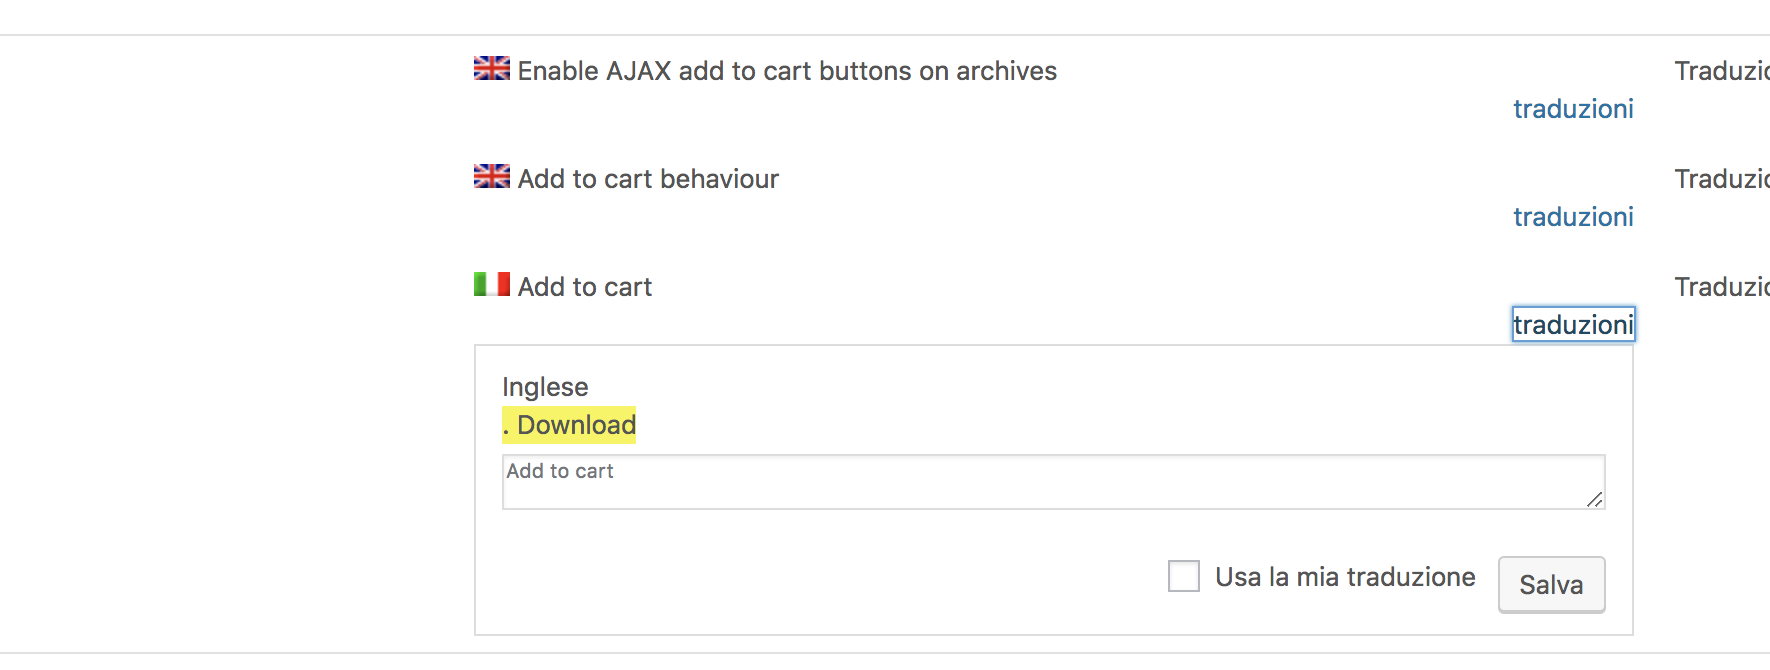Click the Traduzio status in Add to cart behaviour row
The width and height of the screenshot is (1770, 670).
(x=1721, y=179)
